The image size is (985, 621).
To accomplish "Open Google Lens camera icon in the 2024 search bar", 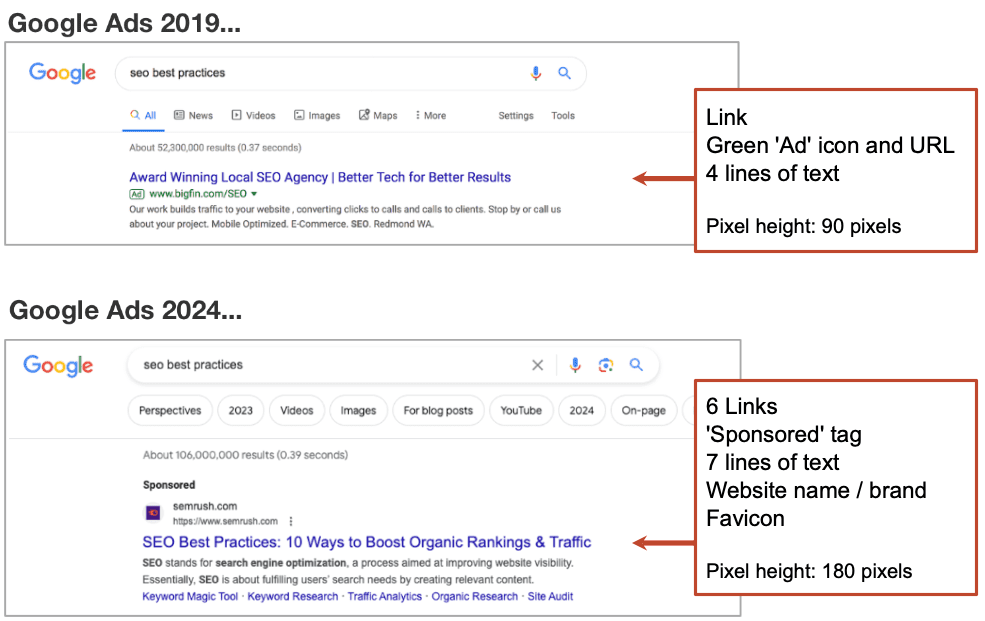I will pyautogui.click(x=606, y=365).
